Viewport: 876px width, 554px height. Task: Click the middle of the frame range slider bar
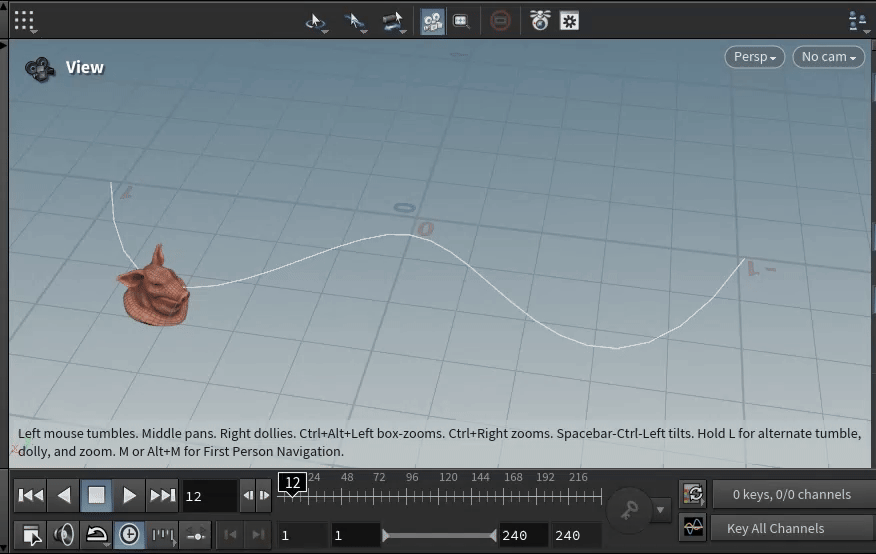[439, 536]
